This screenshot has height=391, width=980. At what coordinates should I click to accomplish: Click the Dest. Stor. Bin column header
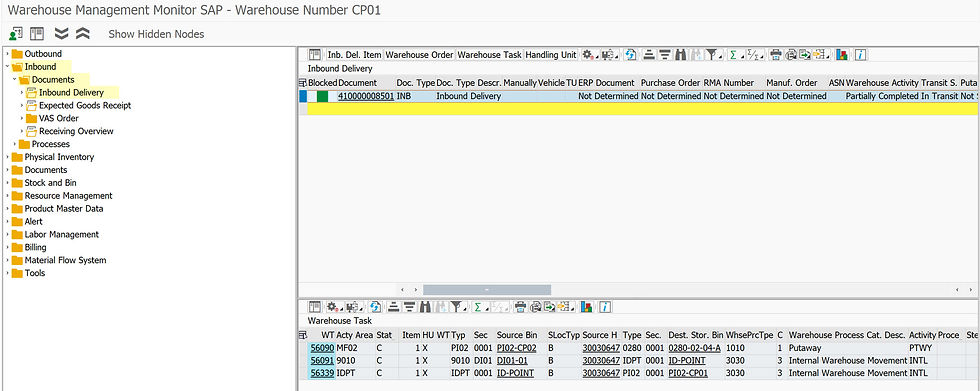click(696, 335)
